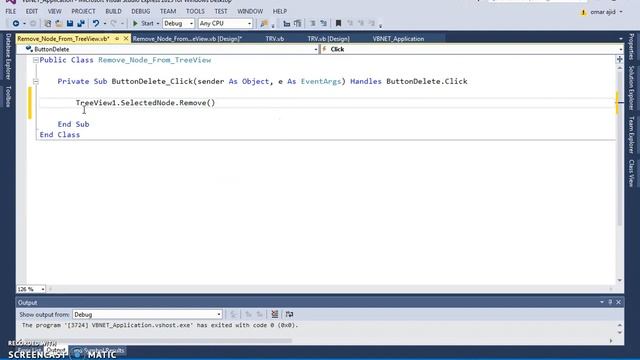
Task: Click the New Project toolbar icon
Action: (x=48, y=24)
